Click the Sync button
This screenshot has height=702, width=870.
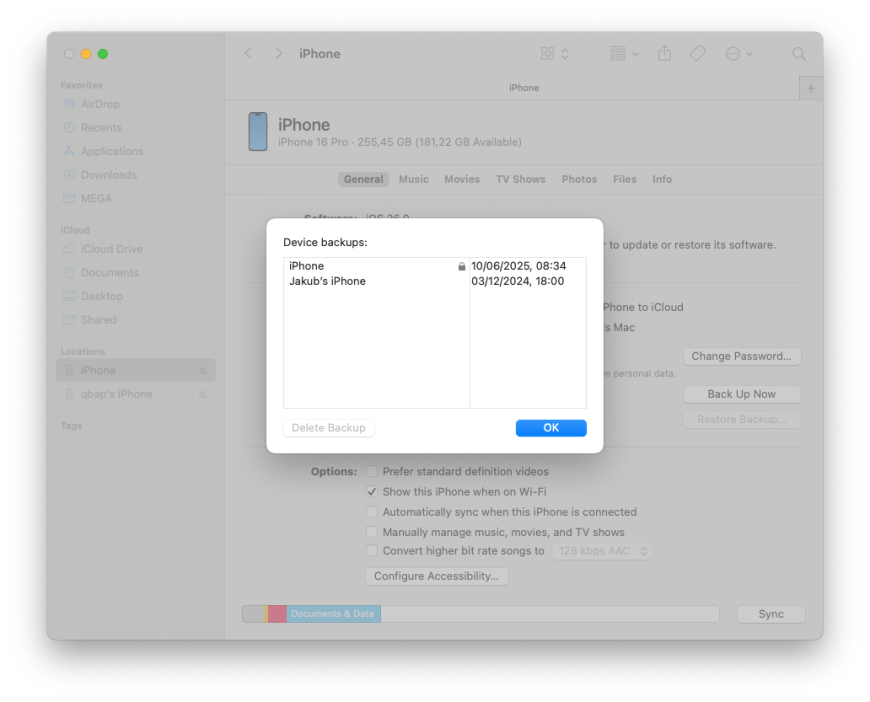click(x=771, y=614)
